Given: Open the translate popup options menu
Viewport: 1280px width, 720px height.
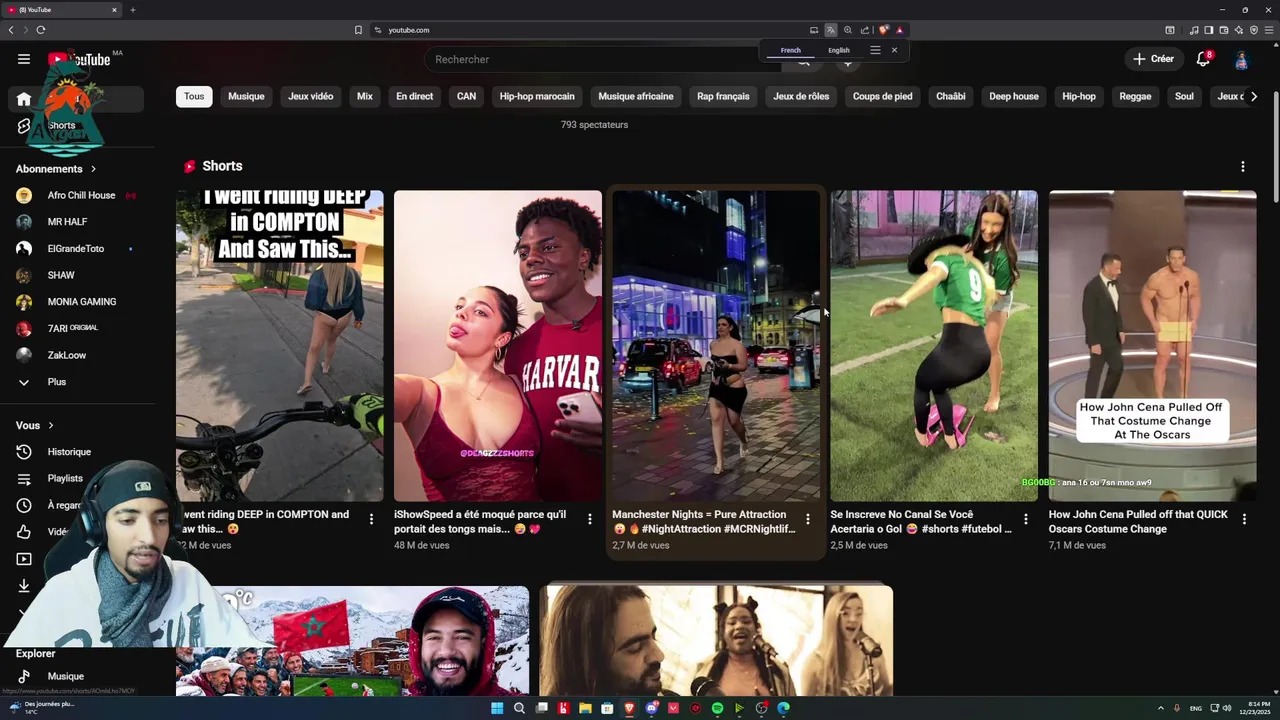Looking at the screenshot, I should (875, 50).
